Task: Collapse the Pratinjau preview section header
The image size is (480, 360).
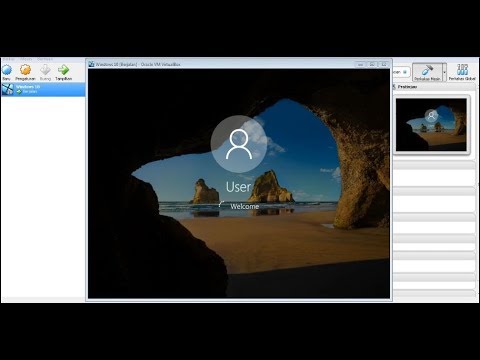Action: [434, 87]
